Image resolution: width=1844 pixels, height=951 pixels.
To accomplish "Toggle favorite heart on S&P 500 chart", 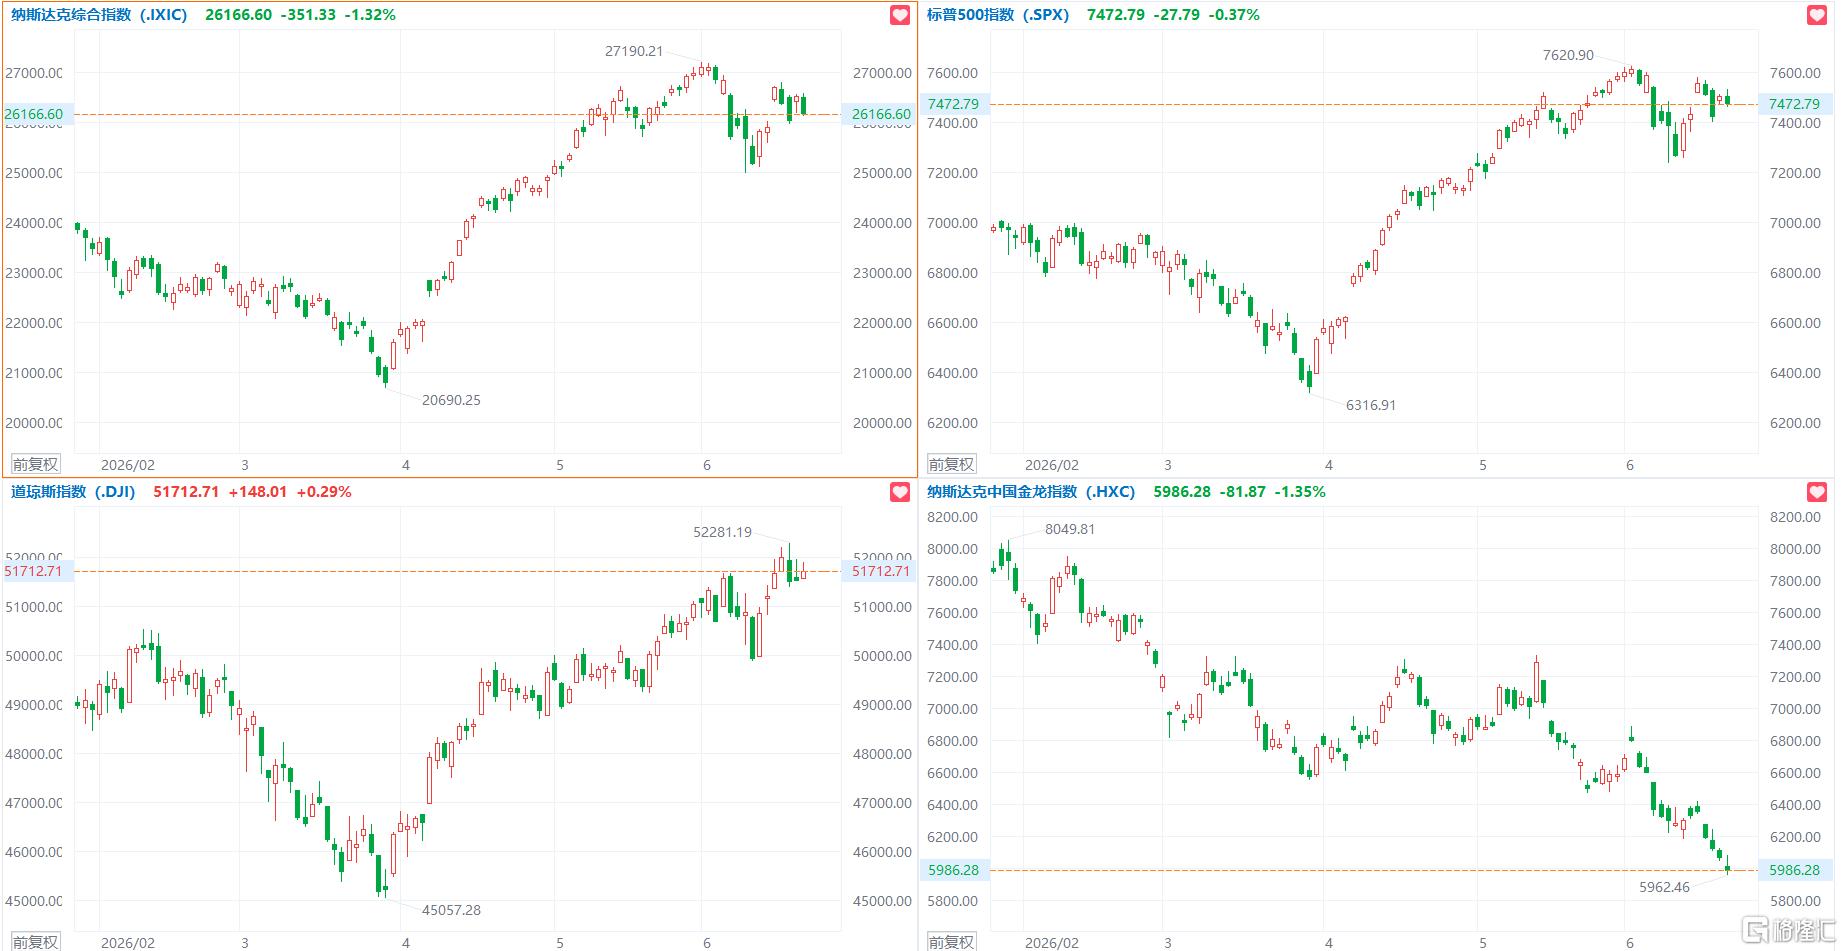I will [x=1817, y=15].
